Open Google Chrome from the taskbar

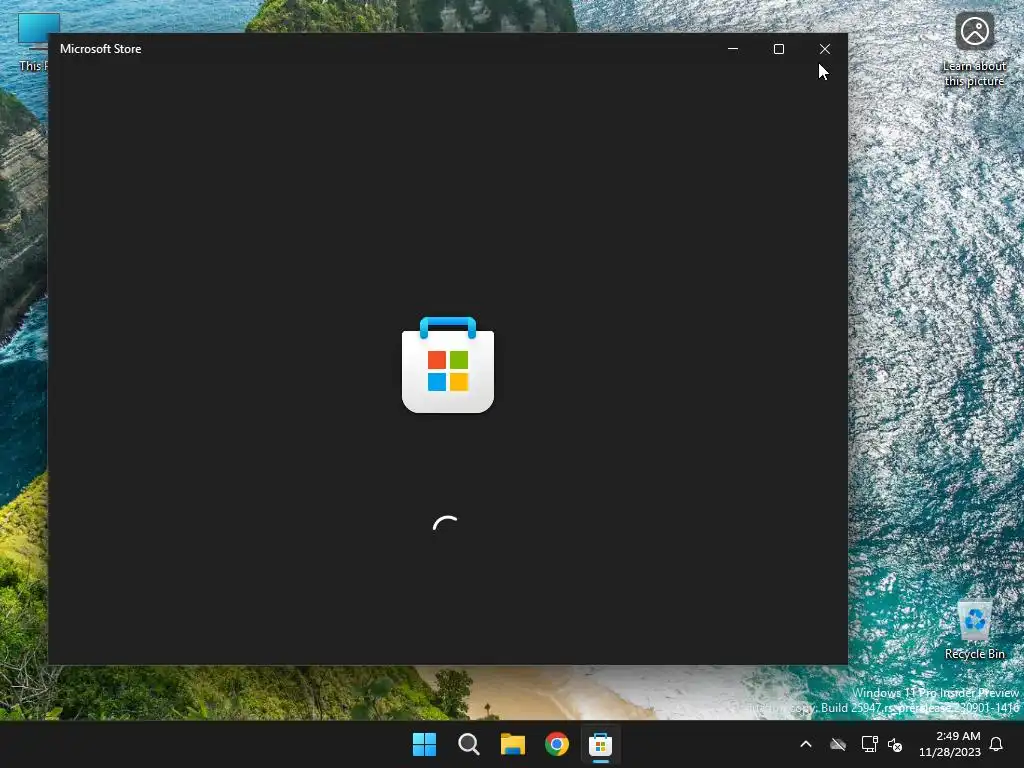(x=556, y=744)
